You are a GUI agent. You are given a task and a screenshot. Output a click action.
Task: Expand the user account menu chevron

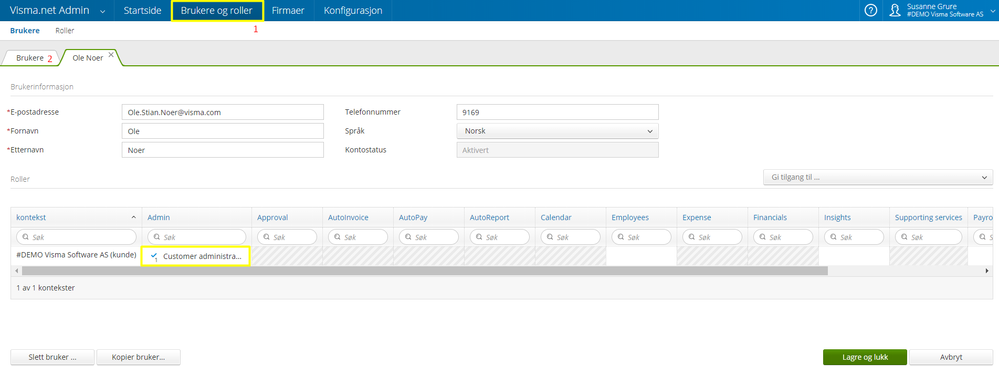click(x=992, y=11)
